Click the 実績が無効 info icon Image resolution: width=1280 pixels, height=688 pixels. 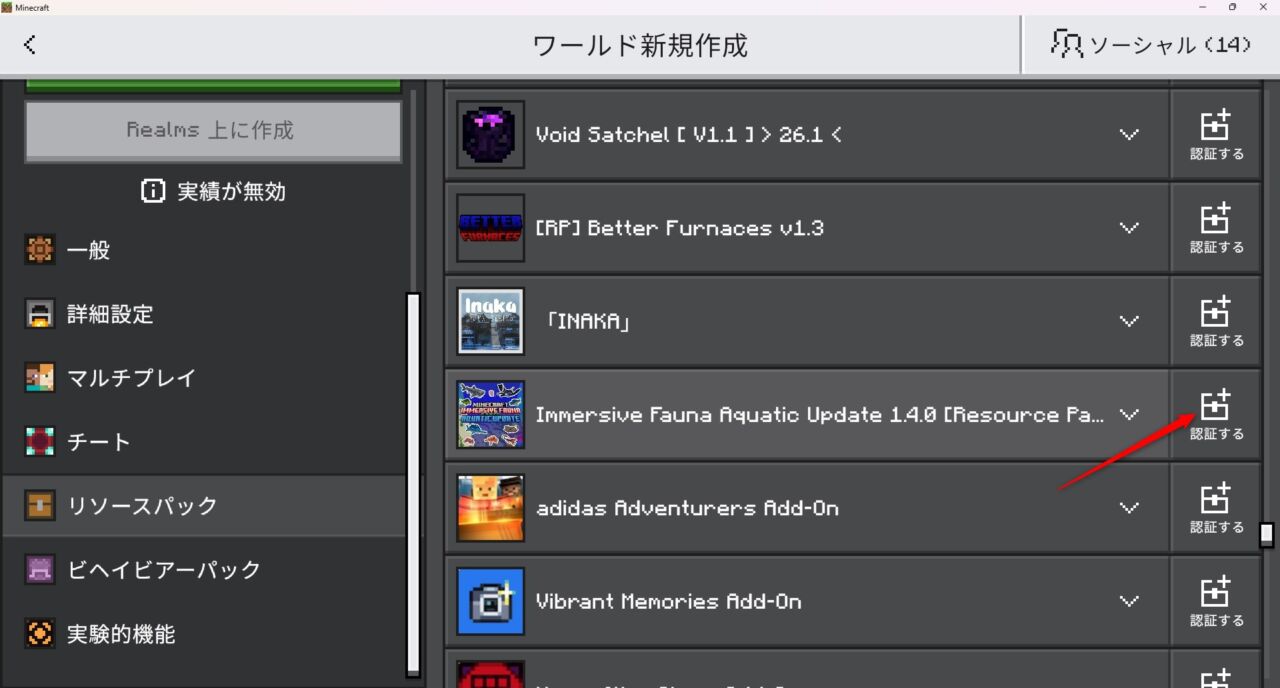[153, 191]
